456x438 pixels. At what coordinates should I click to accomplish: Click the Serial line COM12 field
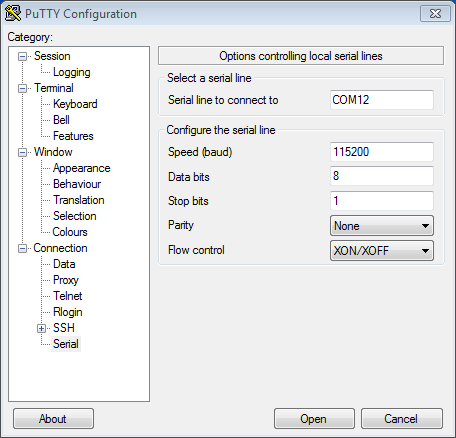(x=382, y=100)
